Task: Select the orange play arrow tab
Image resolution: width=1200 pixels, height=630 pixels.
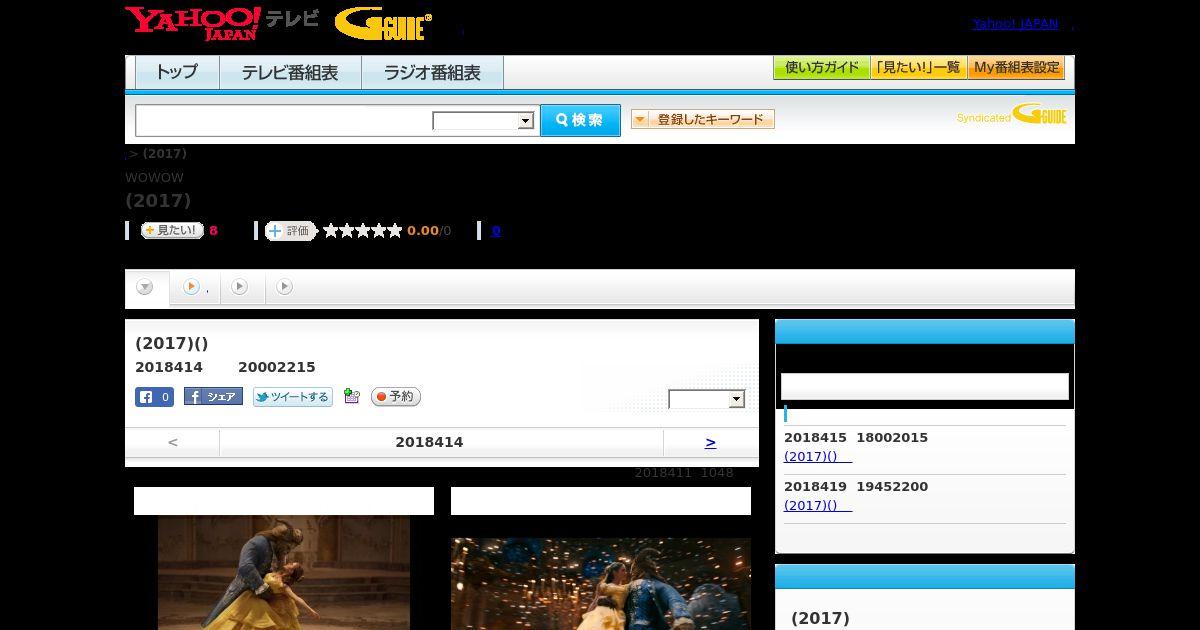Action: tap(195, 288)
